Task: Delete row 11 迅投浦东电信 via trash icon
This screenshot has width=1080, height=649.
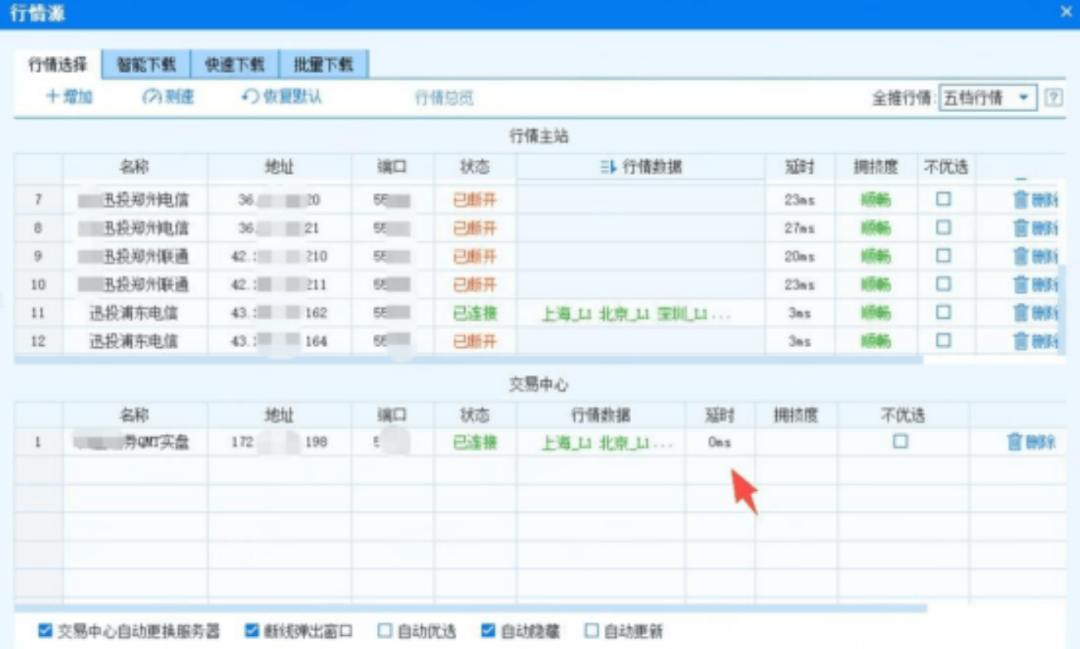Action: coord(1021,313)
